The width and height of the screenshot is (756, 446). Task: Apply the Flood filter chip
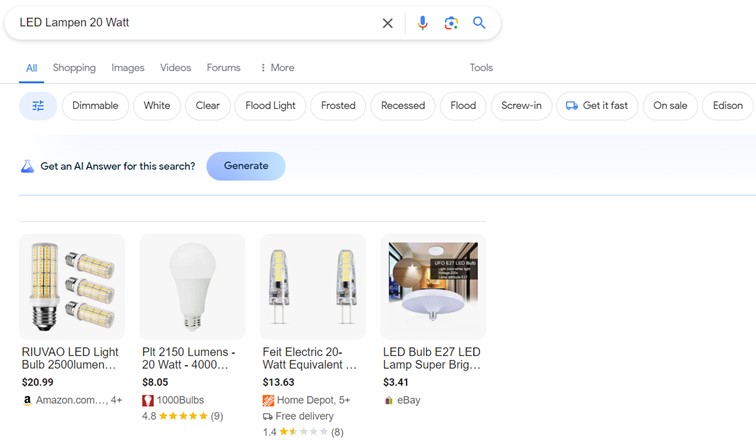pos(463,106)
